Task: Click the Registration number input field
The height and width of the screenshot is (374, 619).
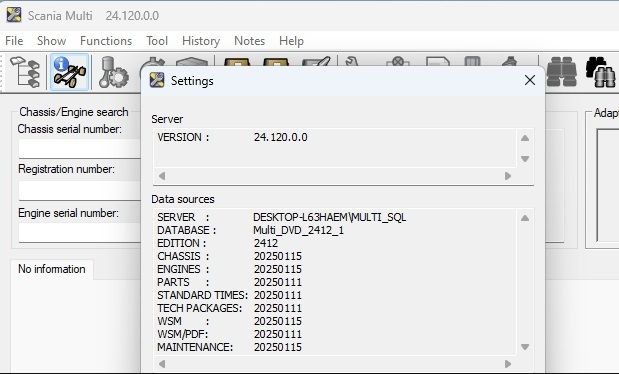Action: (x=79, y=191)
